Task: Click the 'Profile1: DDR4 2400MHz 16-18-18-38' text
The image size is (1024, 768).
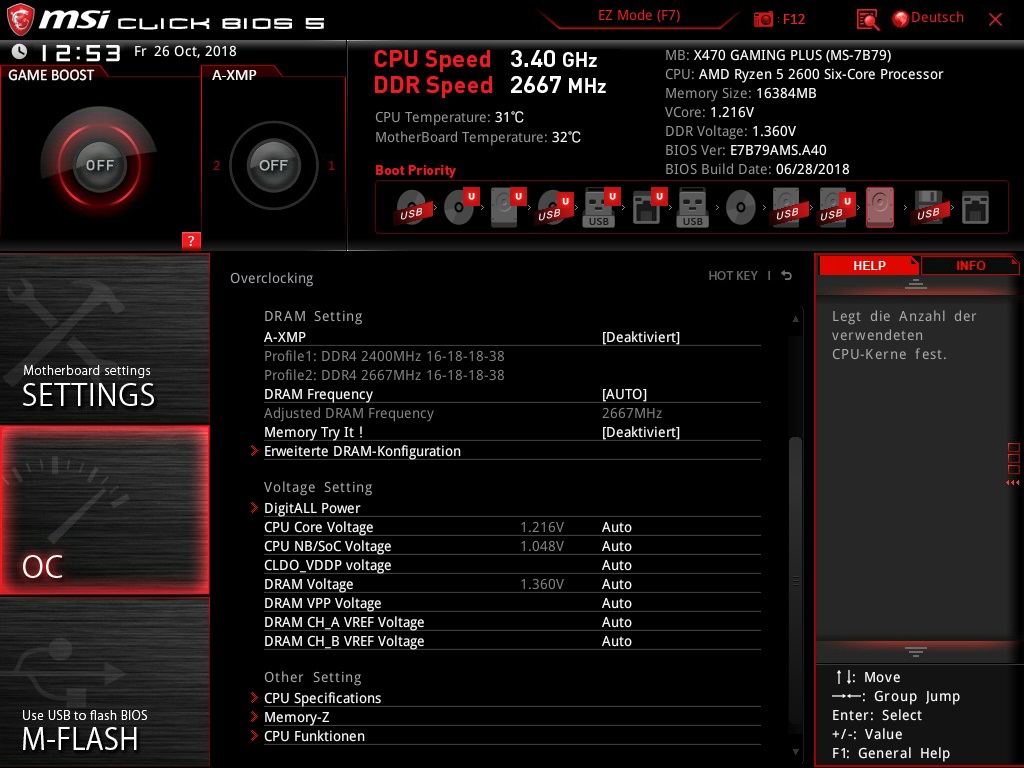Action: coord(384,356)
